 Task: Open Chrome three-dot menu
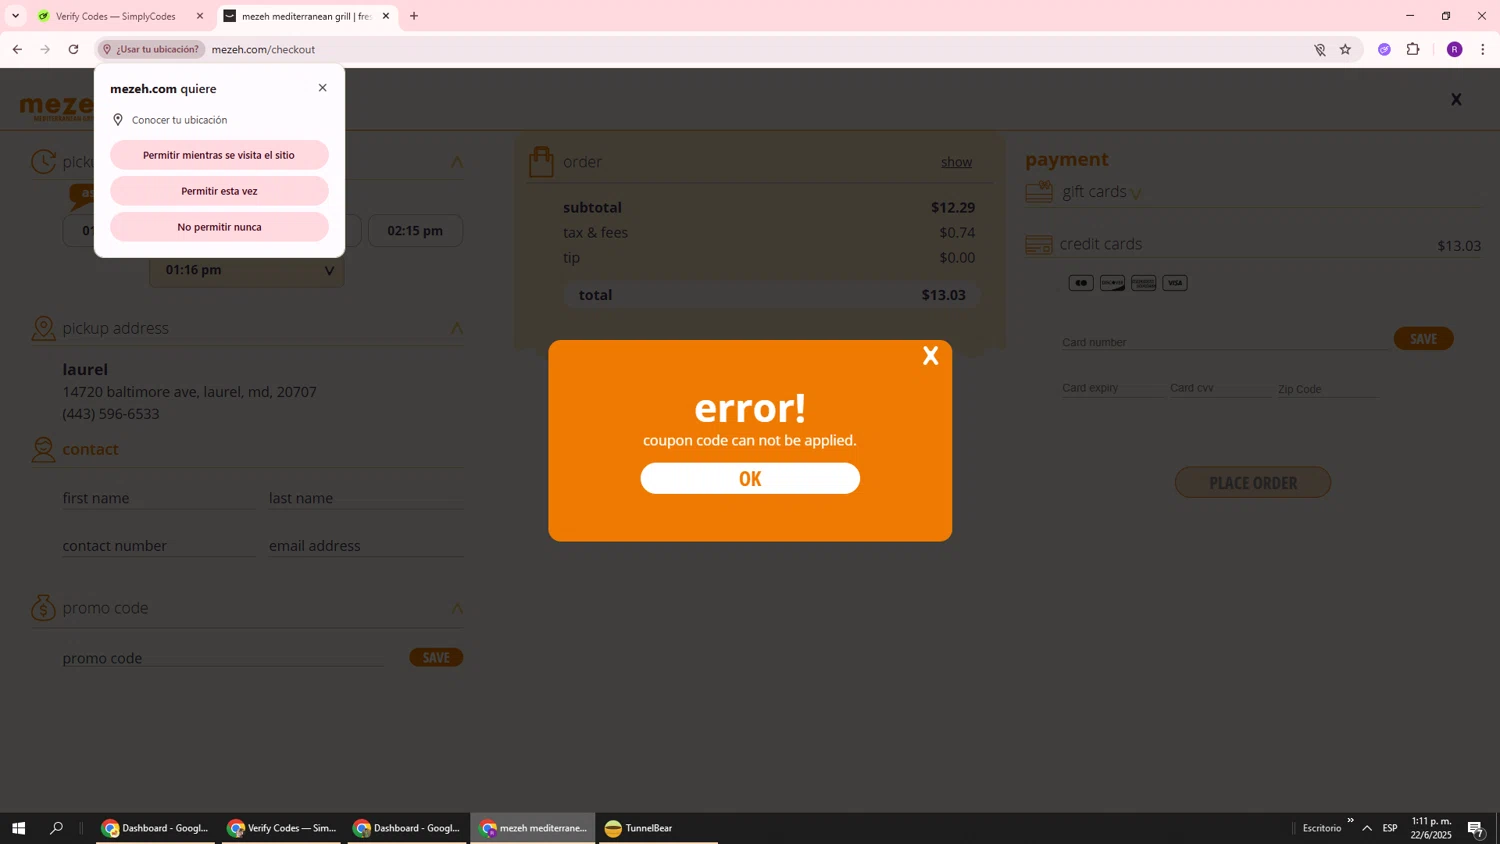(x=1483, y=49)
